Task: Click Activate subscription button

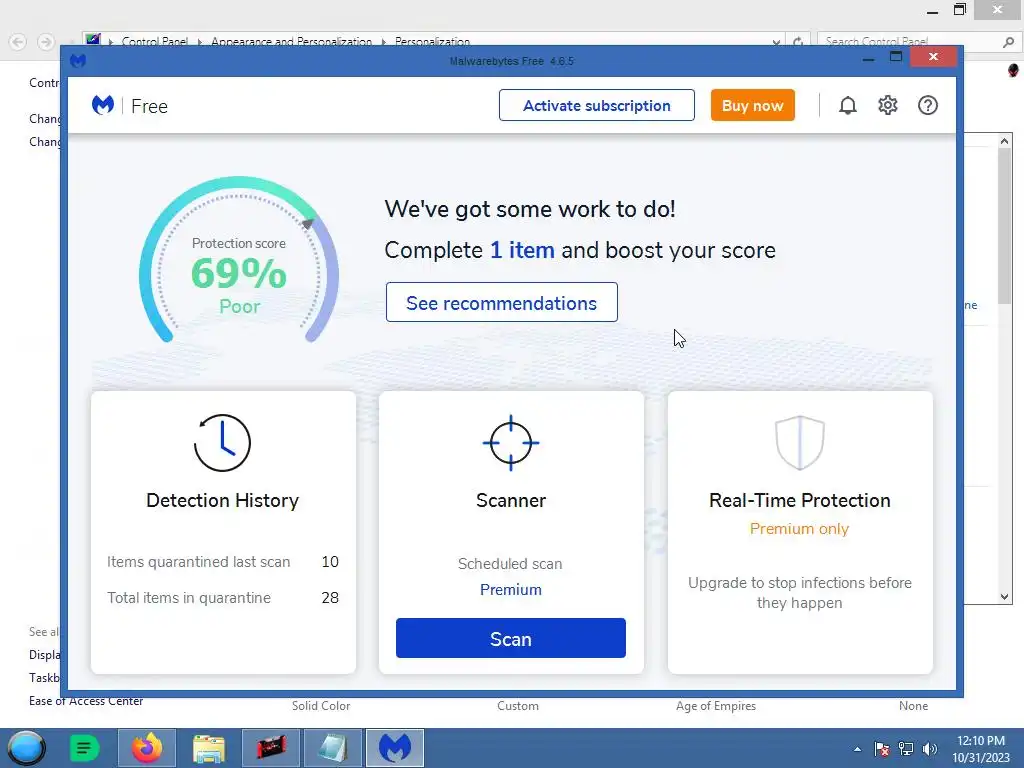Action: [x=596, y=105]
